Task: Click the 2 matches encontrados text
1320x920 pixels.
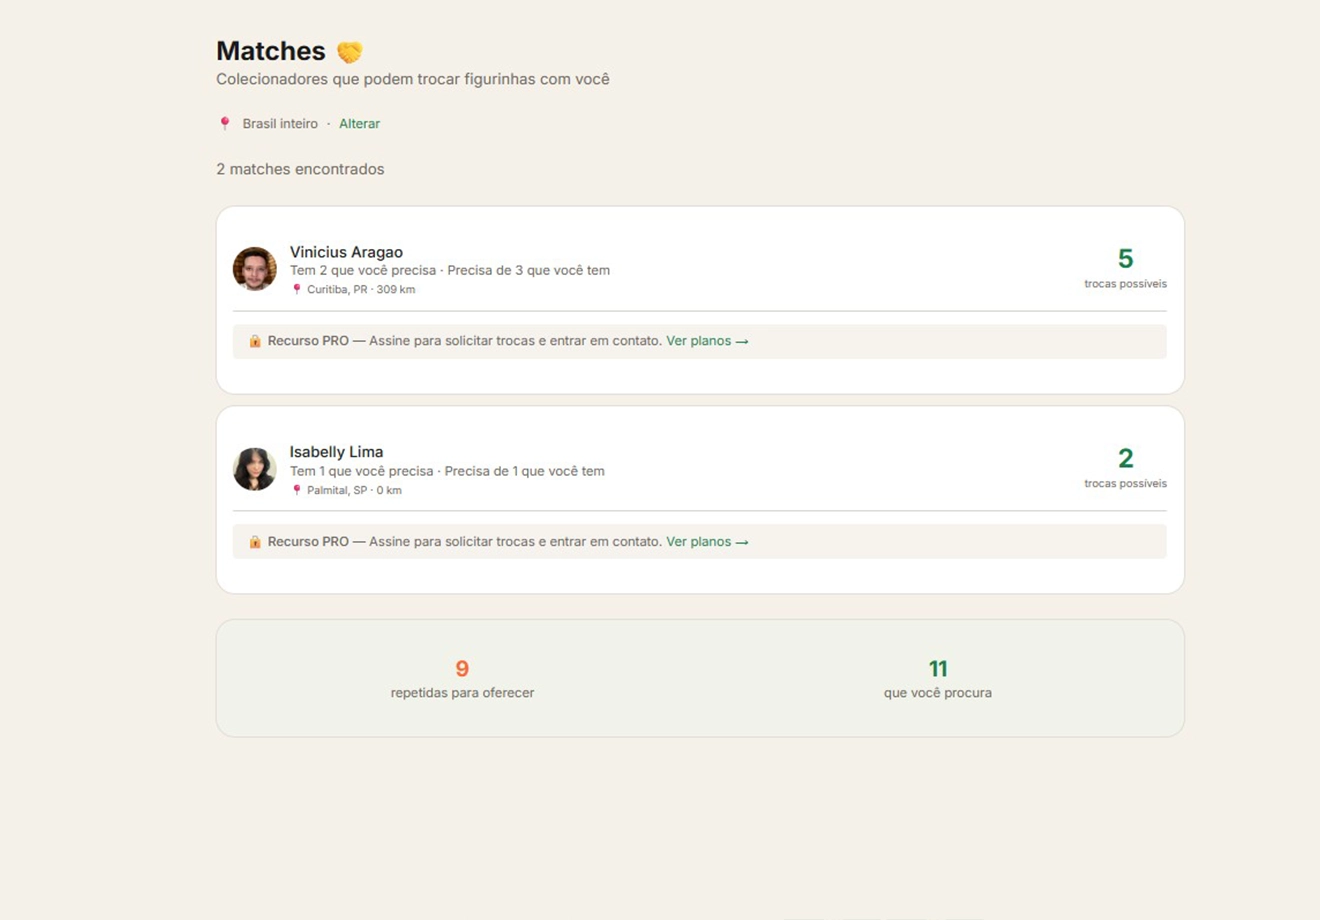Action: [299, 168]
